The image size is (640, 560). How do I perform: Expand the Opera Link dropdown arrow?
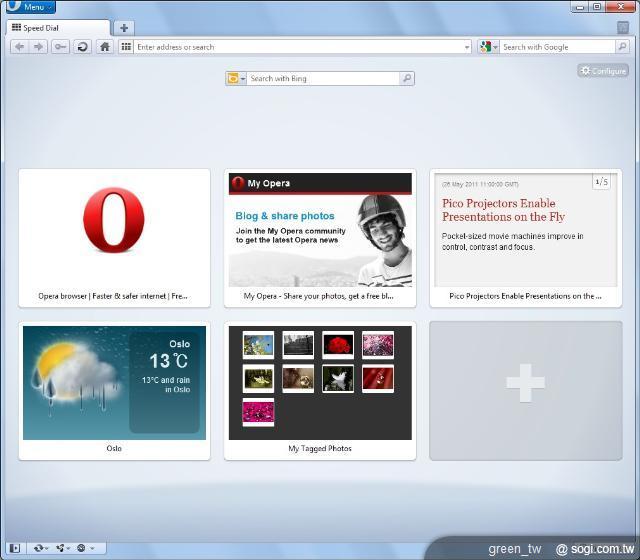47,548
